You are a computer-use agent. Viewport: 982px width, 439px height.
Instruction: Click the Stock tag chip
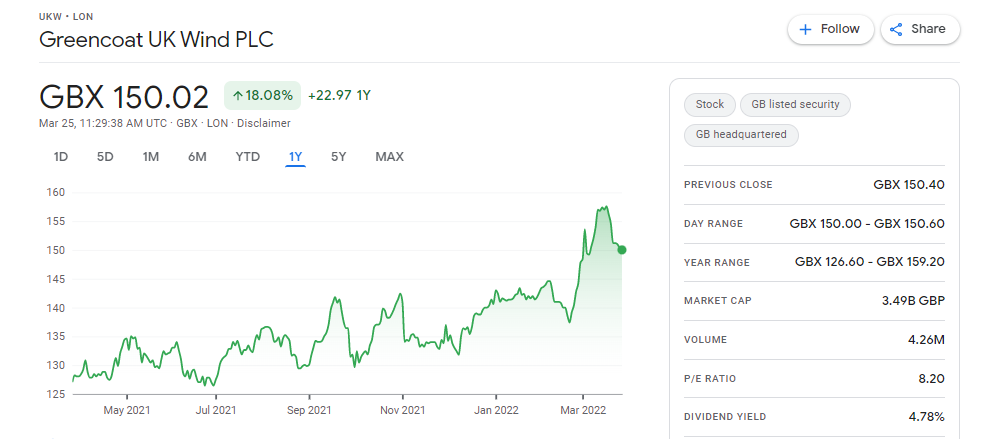click(710, 105)
